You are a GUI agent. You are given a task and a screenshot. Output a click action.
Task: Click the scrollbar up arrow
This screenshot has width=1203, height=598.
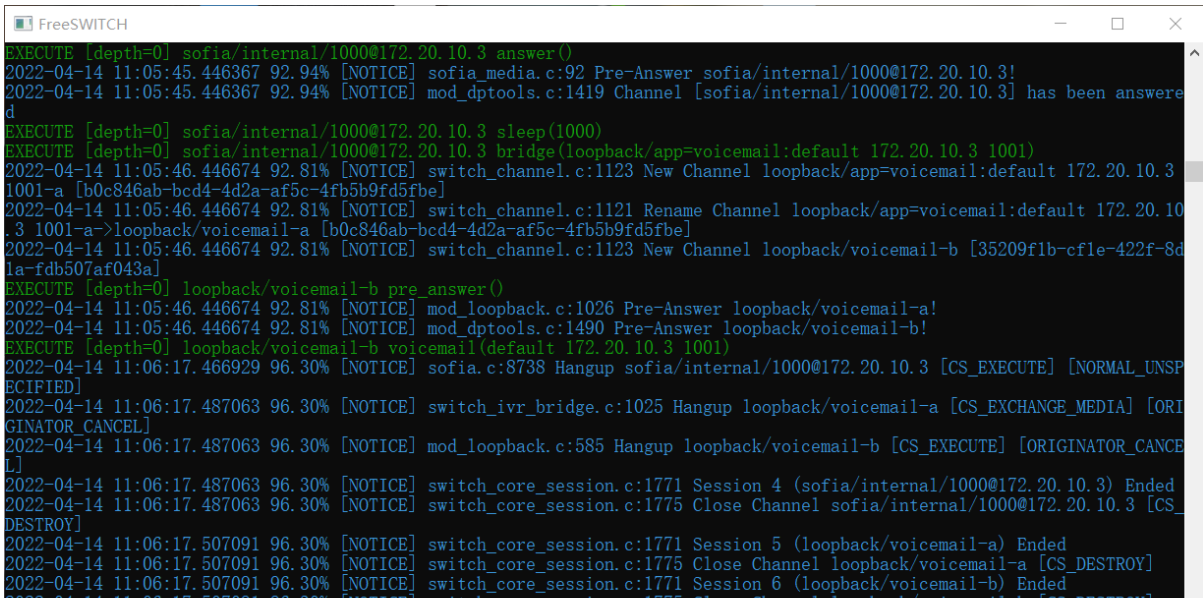[x=1194, y=52]
